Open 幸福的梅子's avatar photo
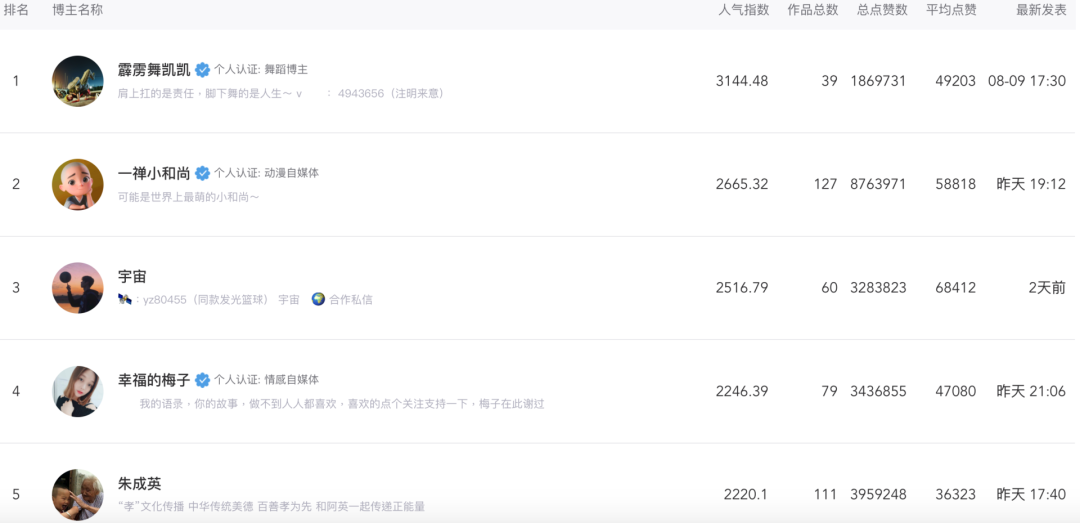Image resolution: width=1080 pixels, height=523 pixels. [x=78, y=391]
